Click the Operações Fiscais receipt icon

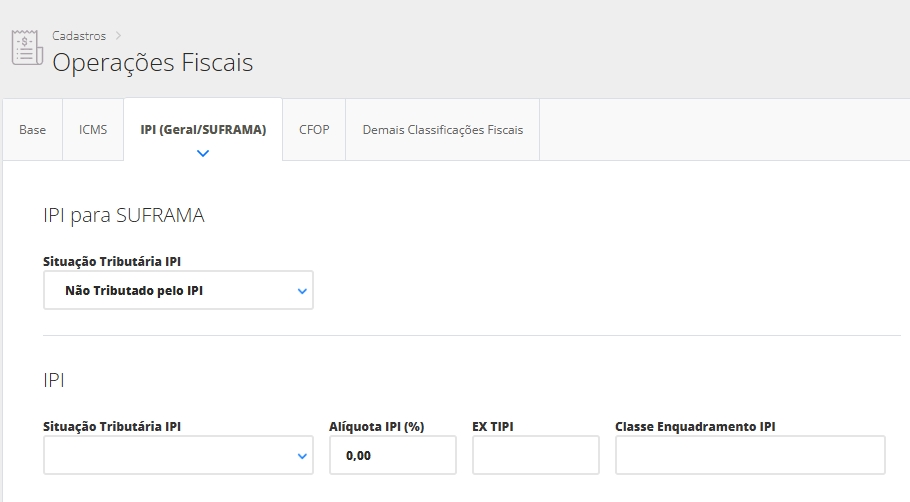27,48
